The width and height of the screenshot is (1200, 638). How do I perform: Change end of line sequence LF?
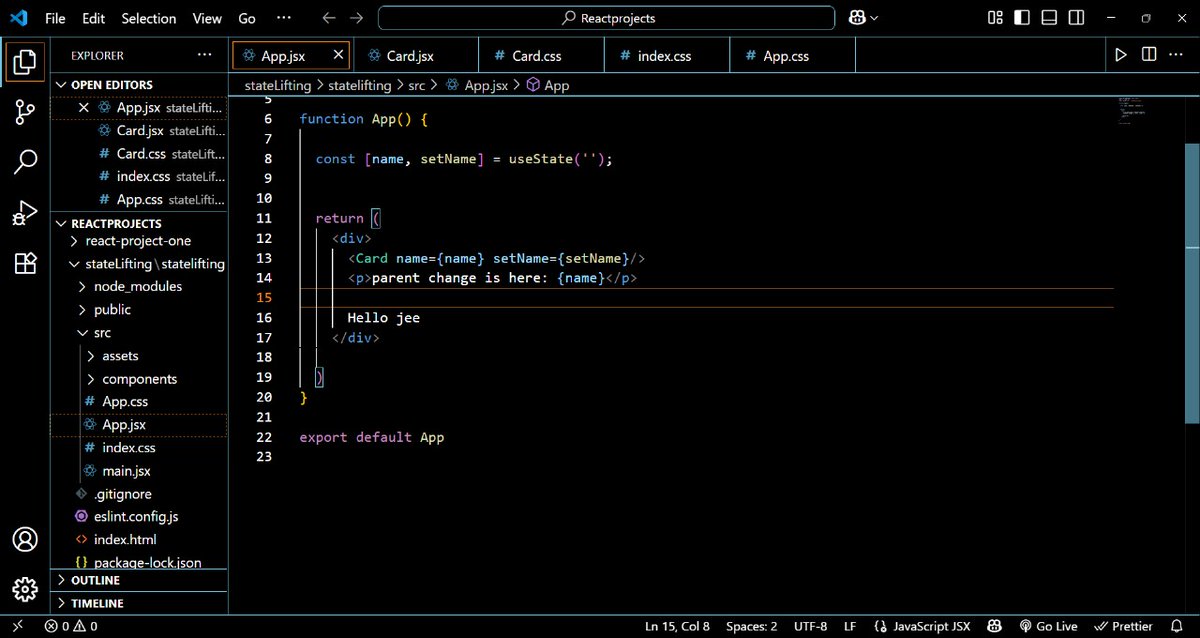(x=850, y=626)
